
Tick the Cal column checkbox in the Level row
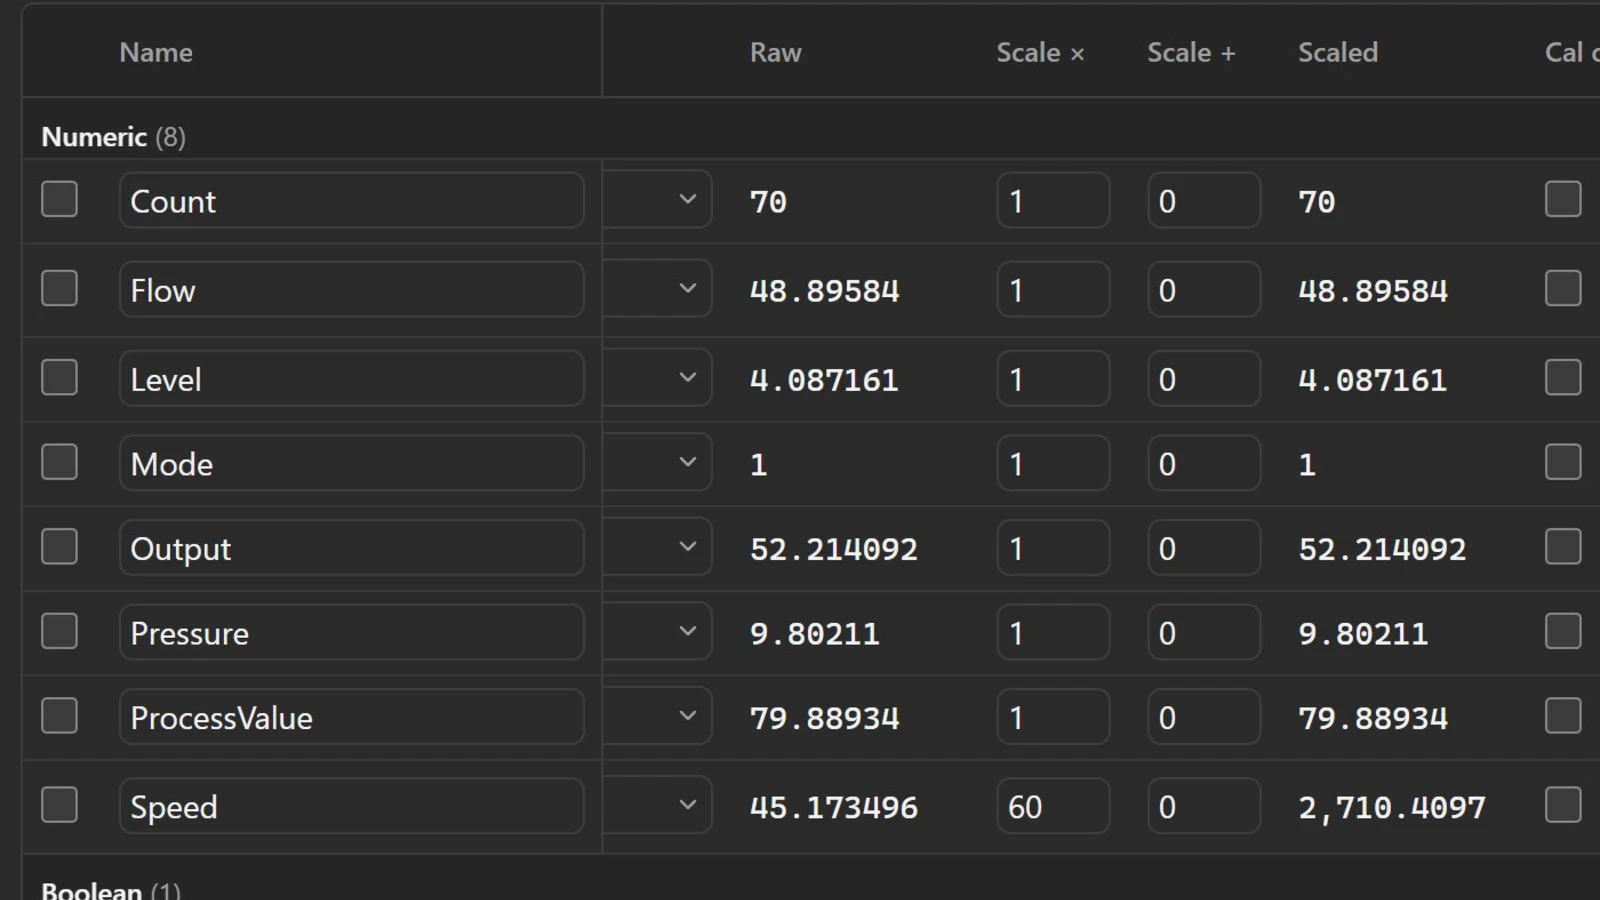click(x=1563, y=377)
